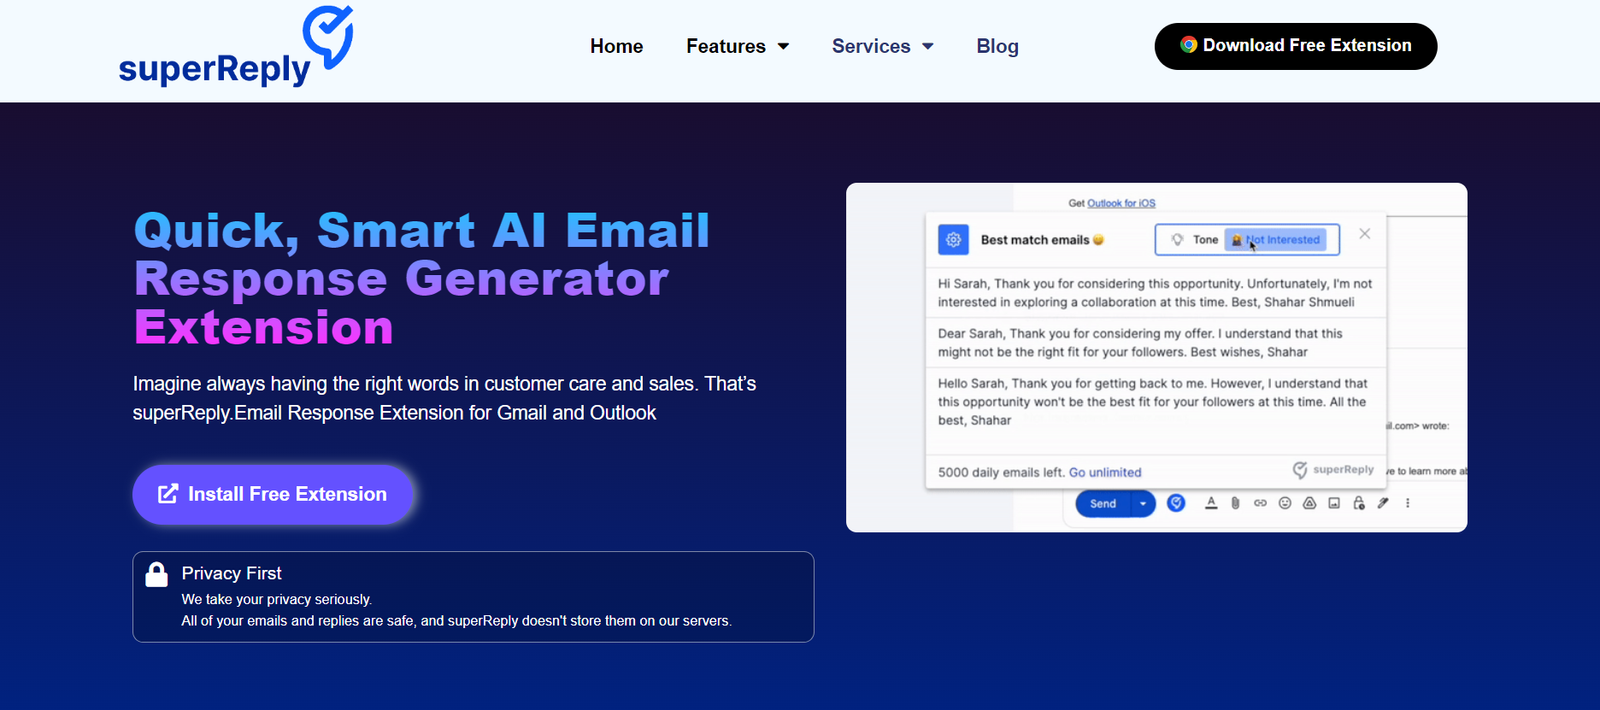Viewport: 1600px width, 710px height.
Task: Click the insert link icon in compose toolbar
Action: pos(1260,503)
